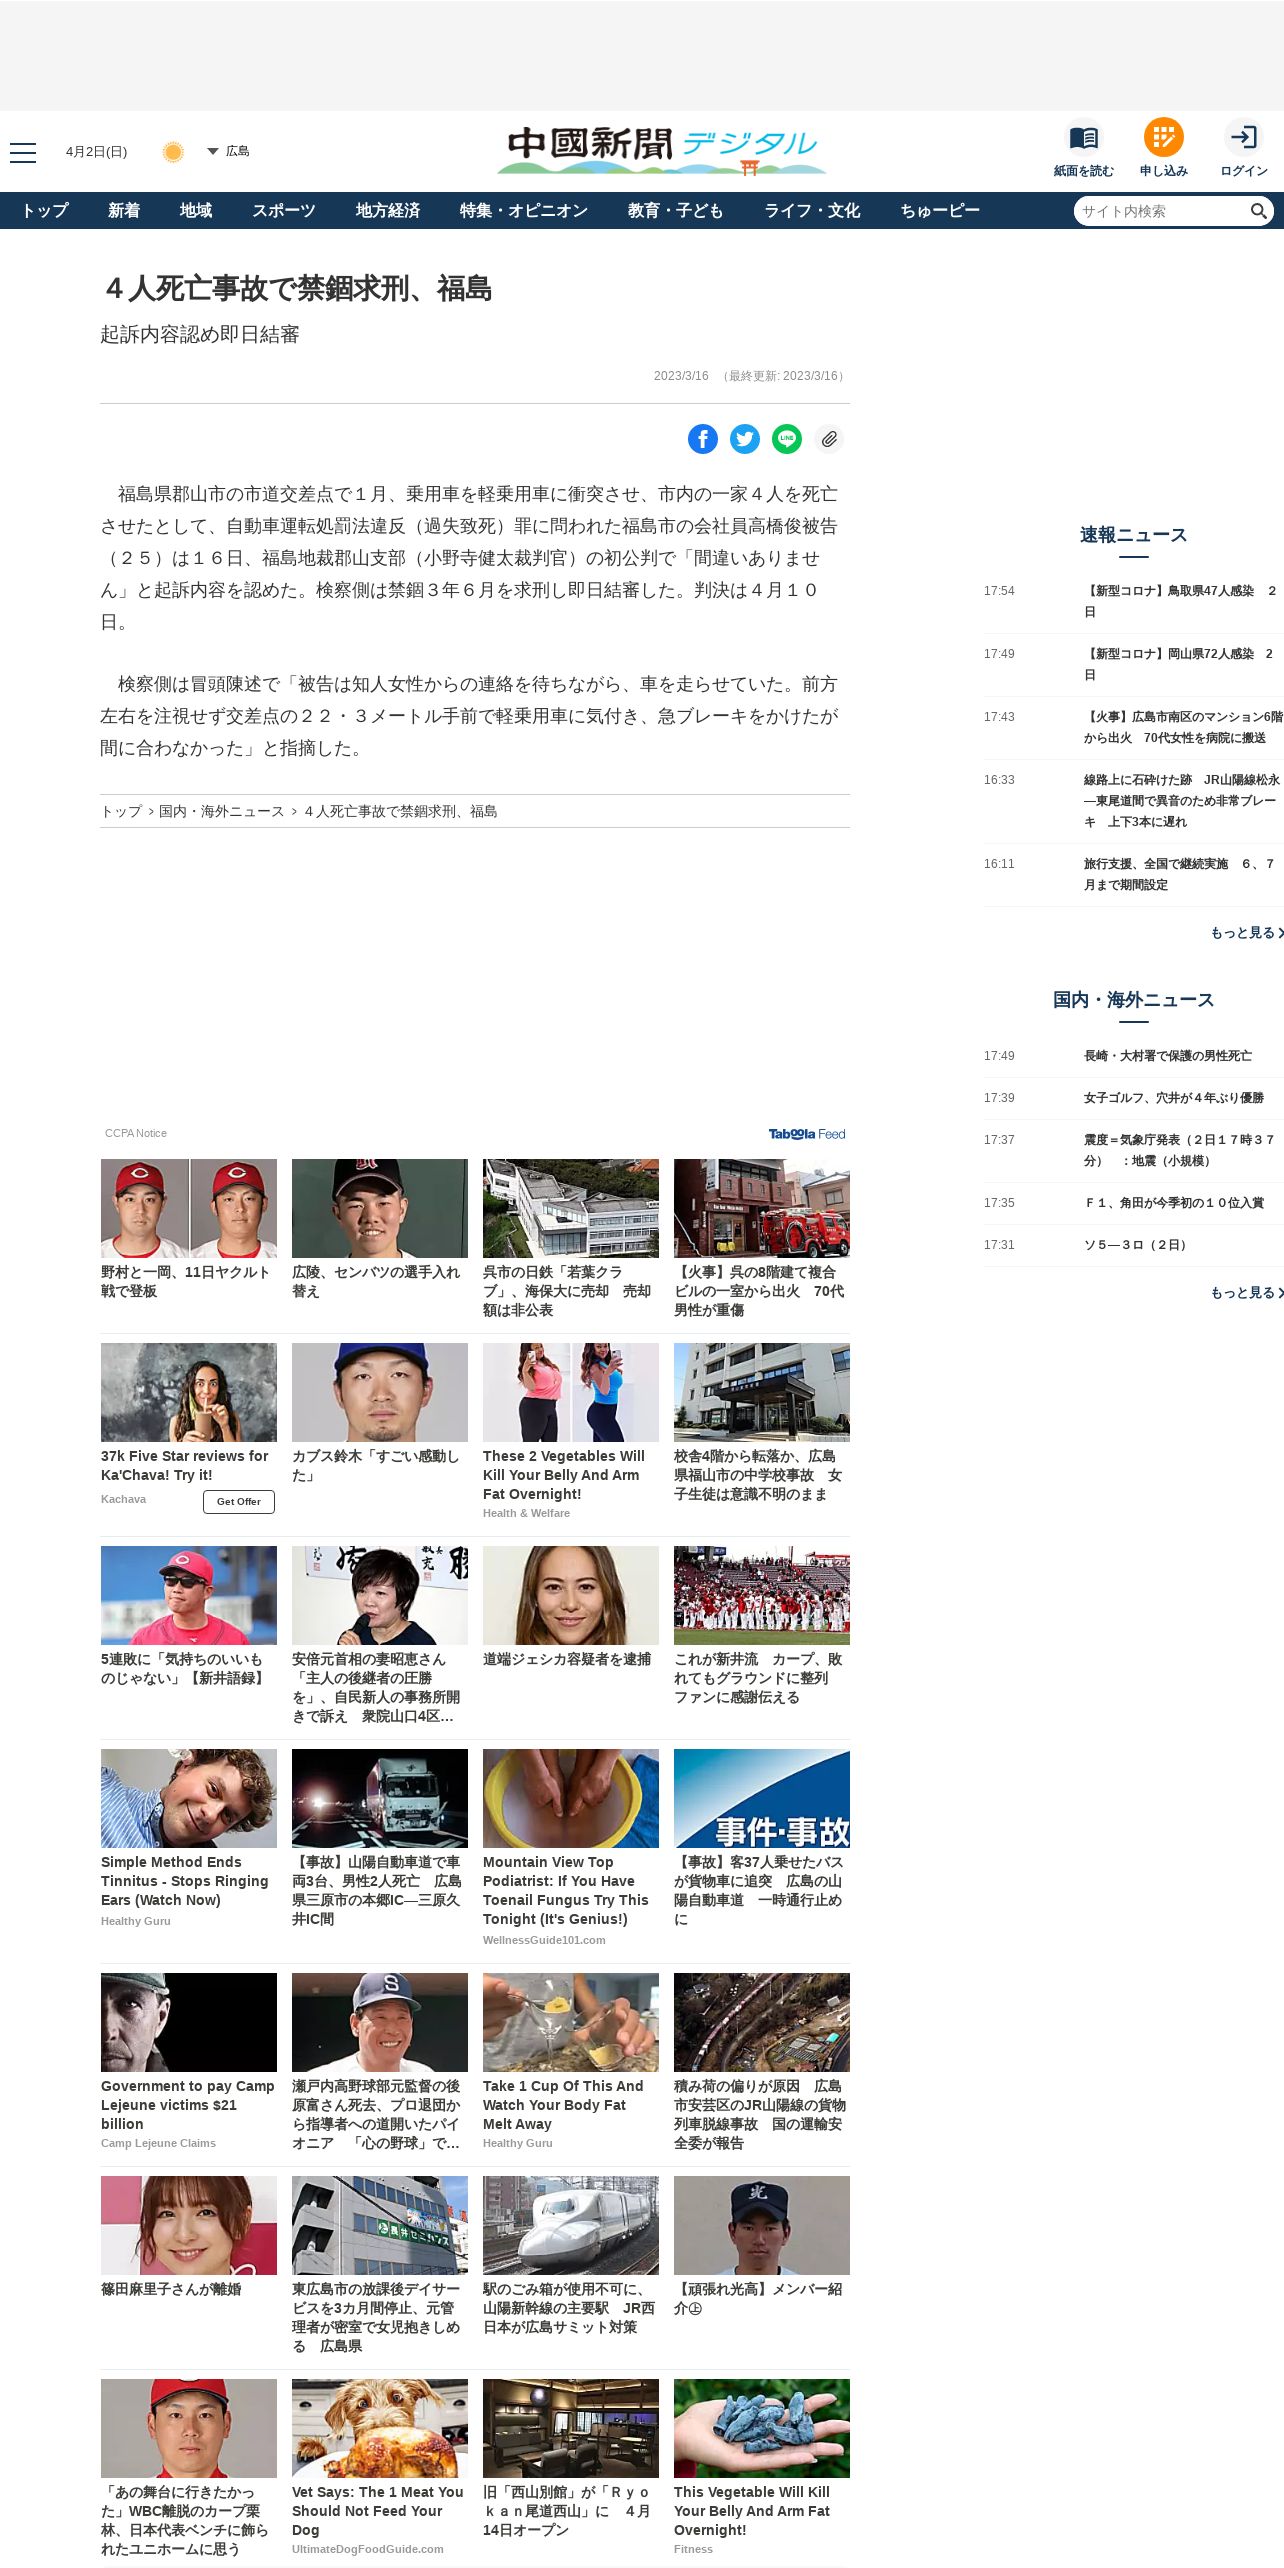Open スポーツ nav menu item

(284, 211)
